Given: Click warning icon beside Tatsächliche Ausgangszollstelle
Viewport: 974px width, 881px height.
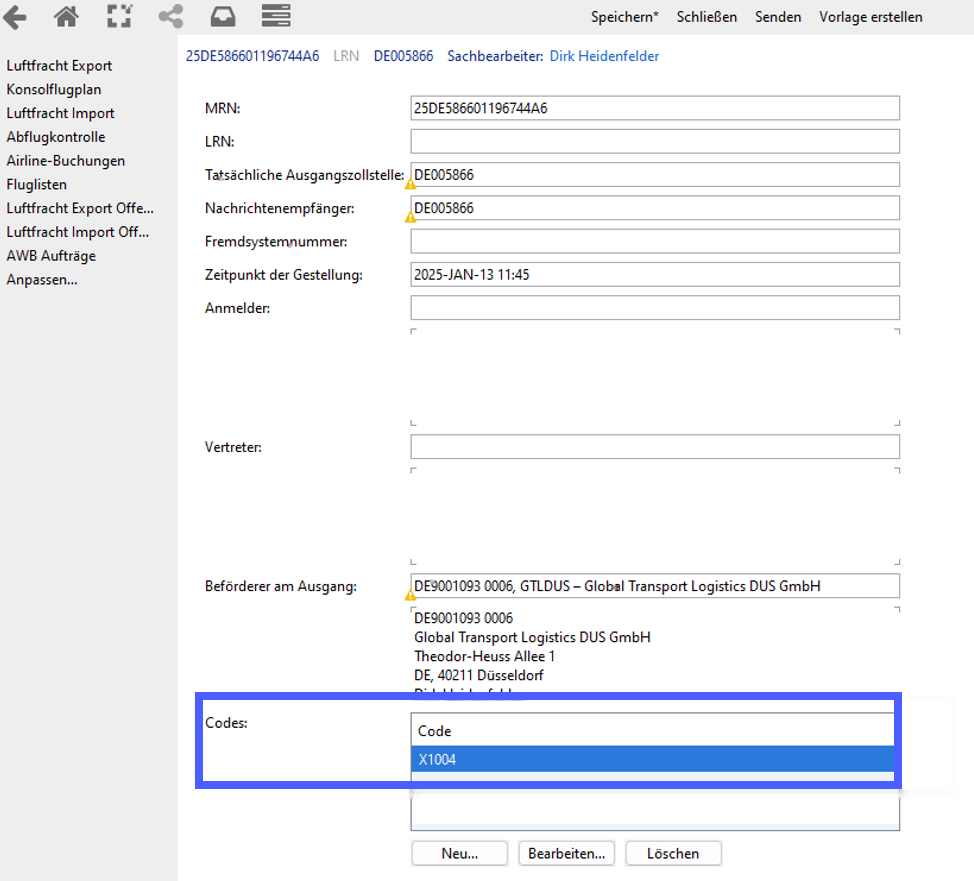Looking at the screenshot, I should (410, 185).
